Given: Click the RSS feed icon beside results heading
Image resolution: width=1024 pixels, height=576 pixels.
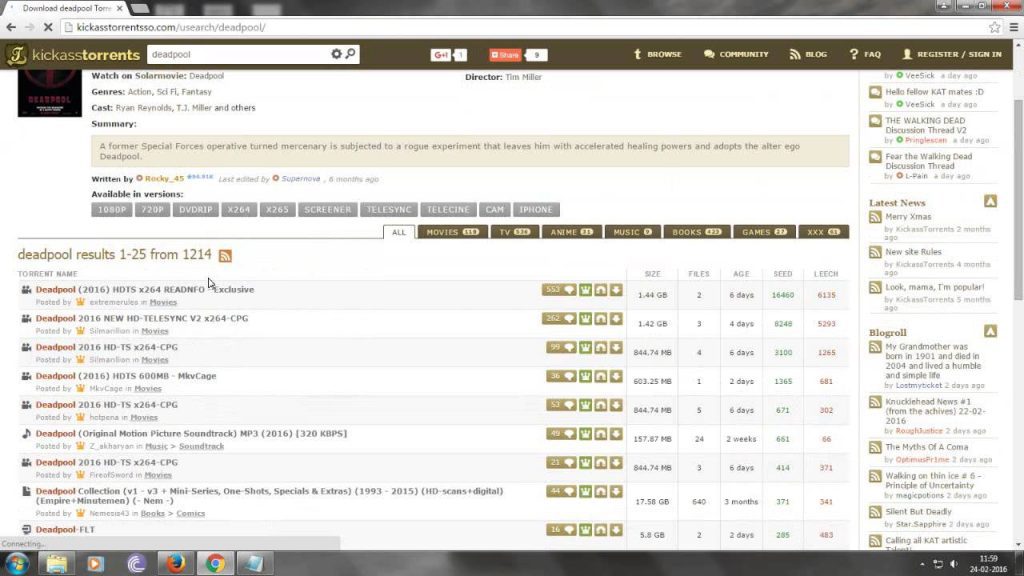Looking at the screenshot, I should pos(225,256).
